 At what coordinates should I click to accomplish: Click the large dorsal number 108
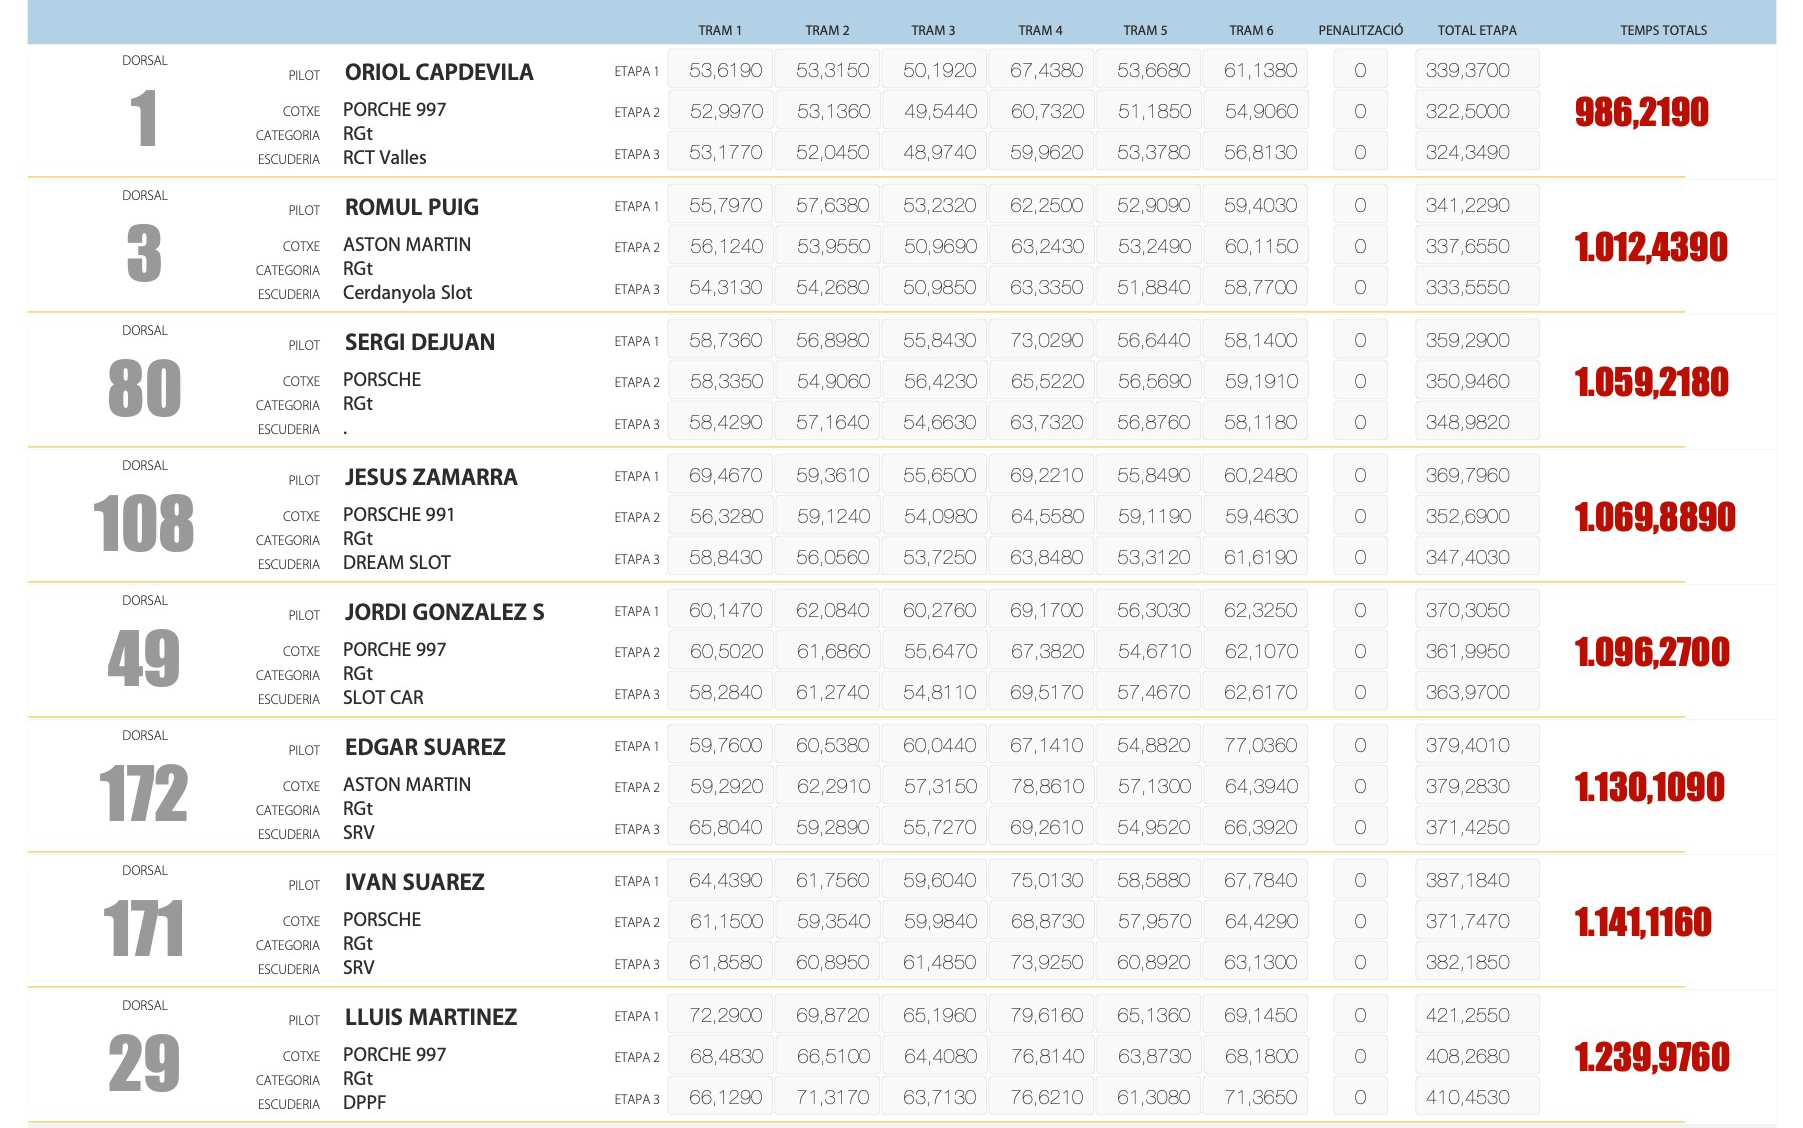coord(144,523)
